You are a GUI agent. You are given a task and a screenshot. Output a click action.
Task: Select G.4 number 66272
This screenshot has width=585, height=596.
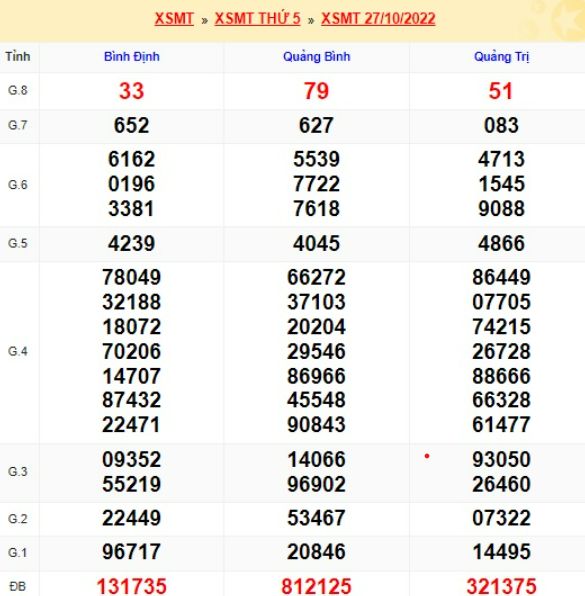[317, 277]
